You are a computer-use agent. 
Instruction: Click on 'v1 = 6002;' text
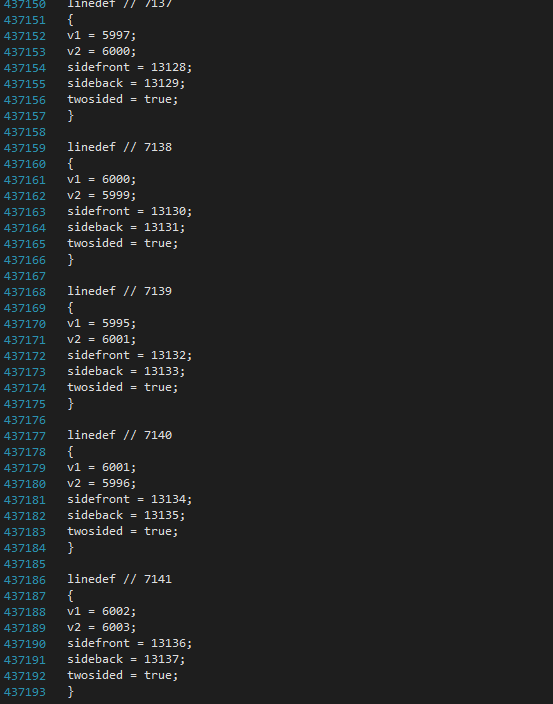tap(102, 612)
